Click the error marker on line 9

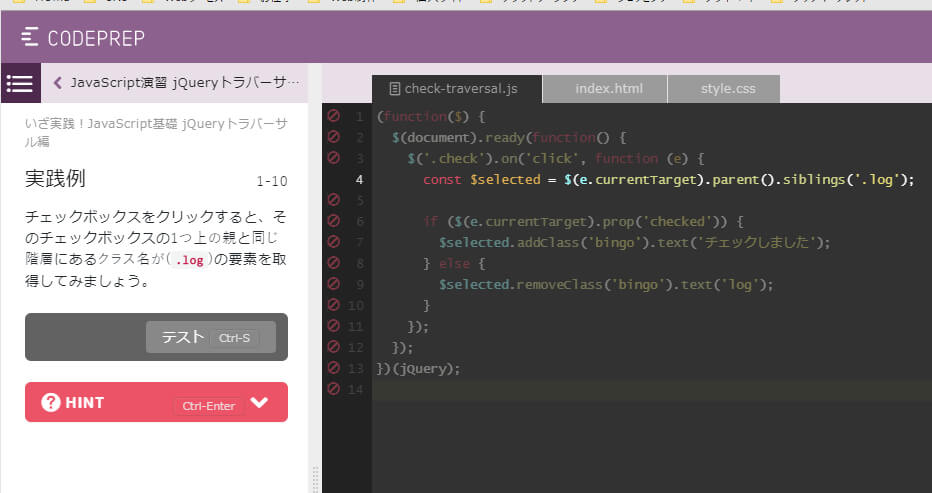tap(333, 284)
